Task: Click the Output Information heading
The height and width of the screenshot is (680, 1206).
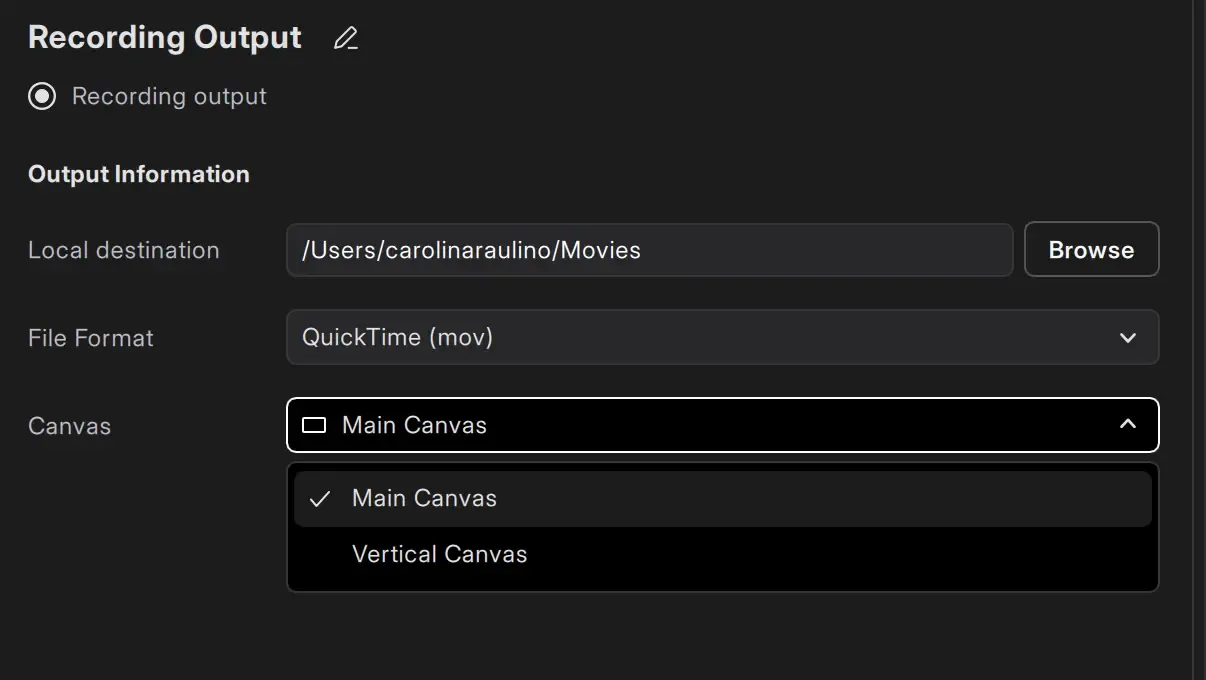Action: tap(139, 175)
